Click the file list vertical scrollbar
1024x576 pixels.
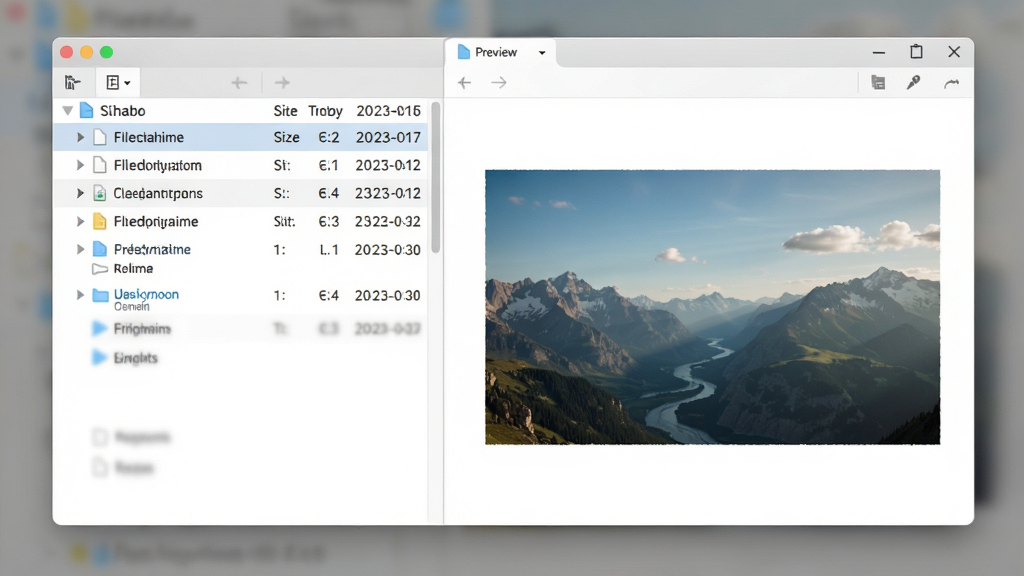pyautogui.click(x=436, y=178)
